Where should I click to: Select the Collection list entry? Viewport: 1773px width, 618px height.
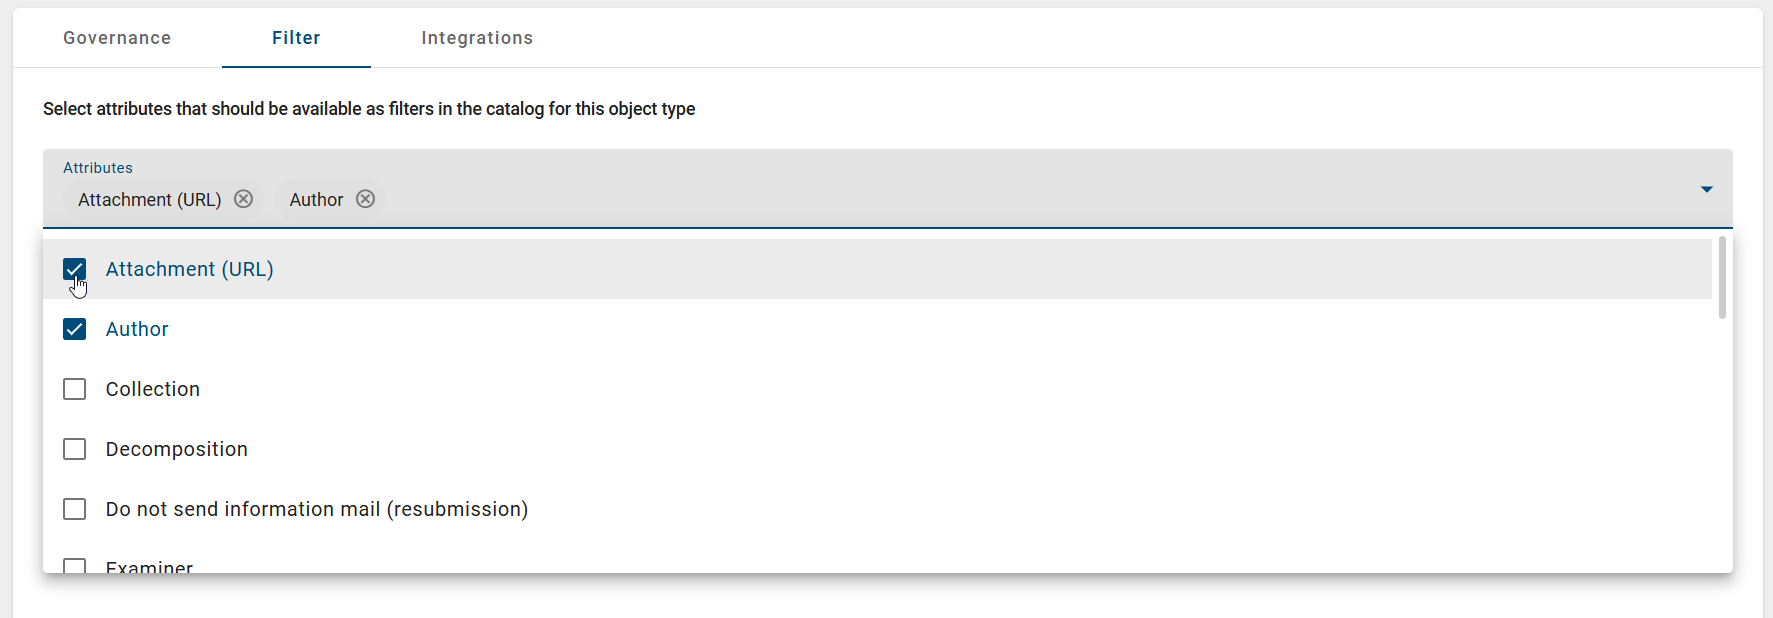pos(152,389)
